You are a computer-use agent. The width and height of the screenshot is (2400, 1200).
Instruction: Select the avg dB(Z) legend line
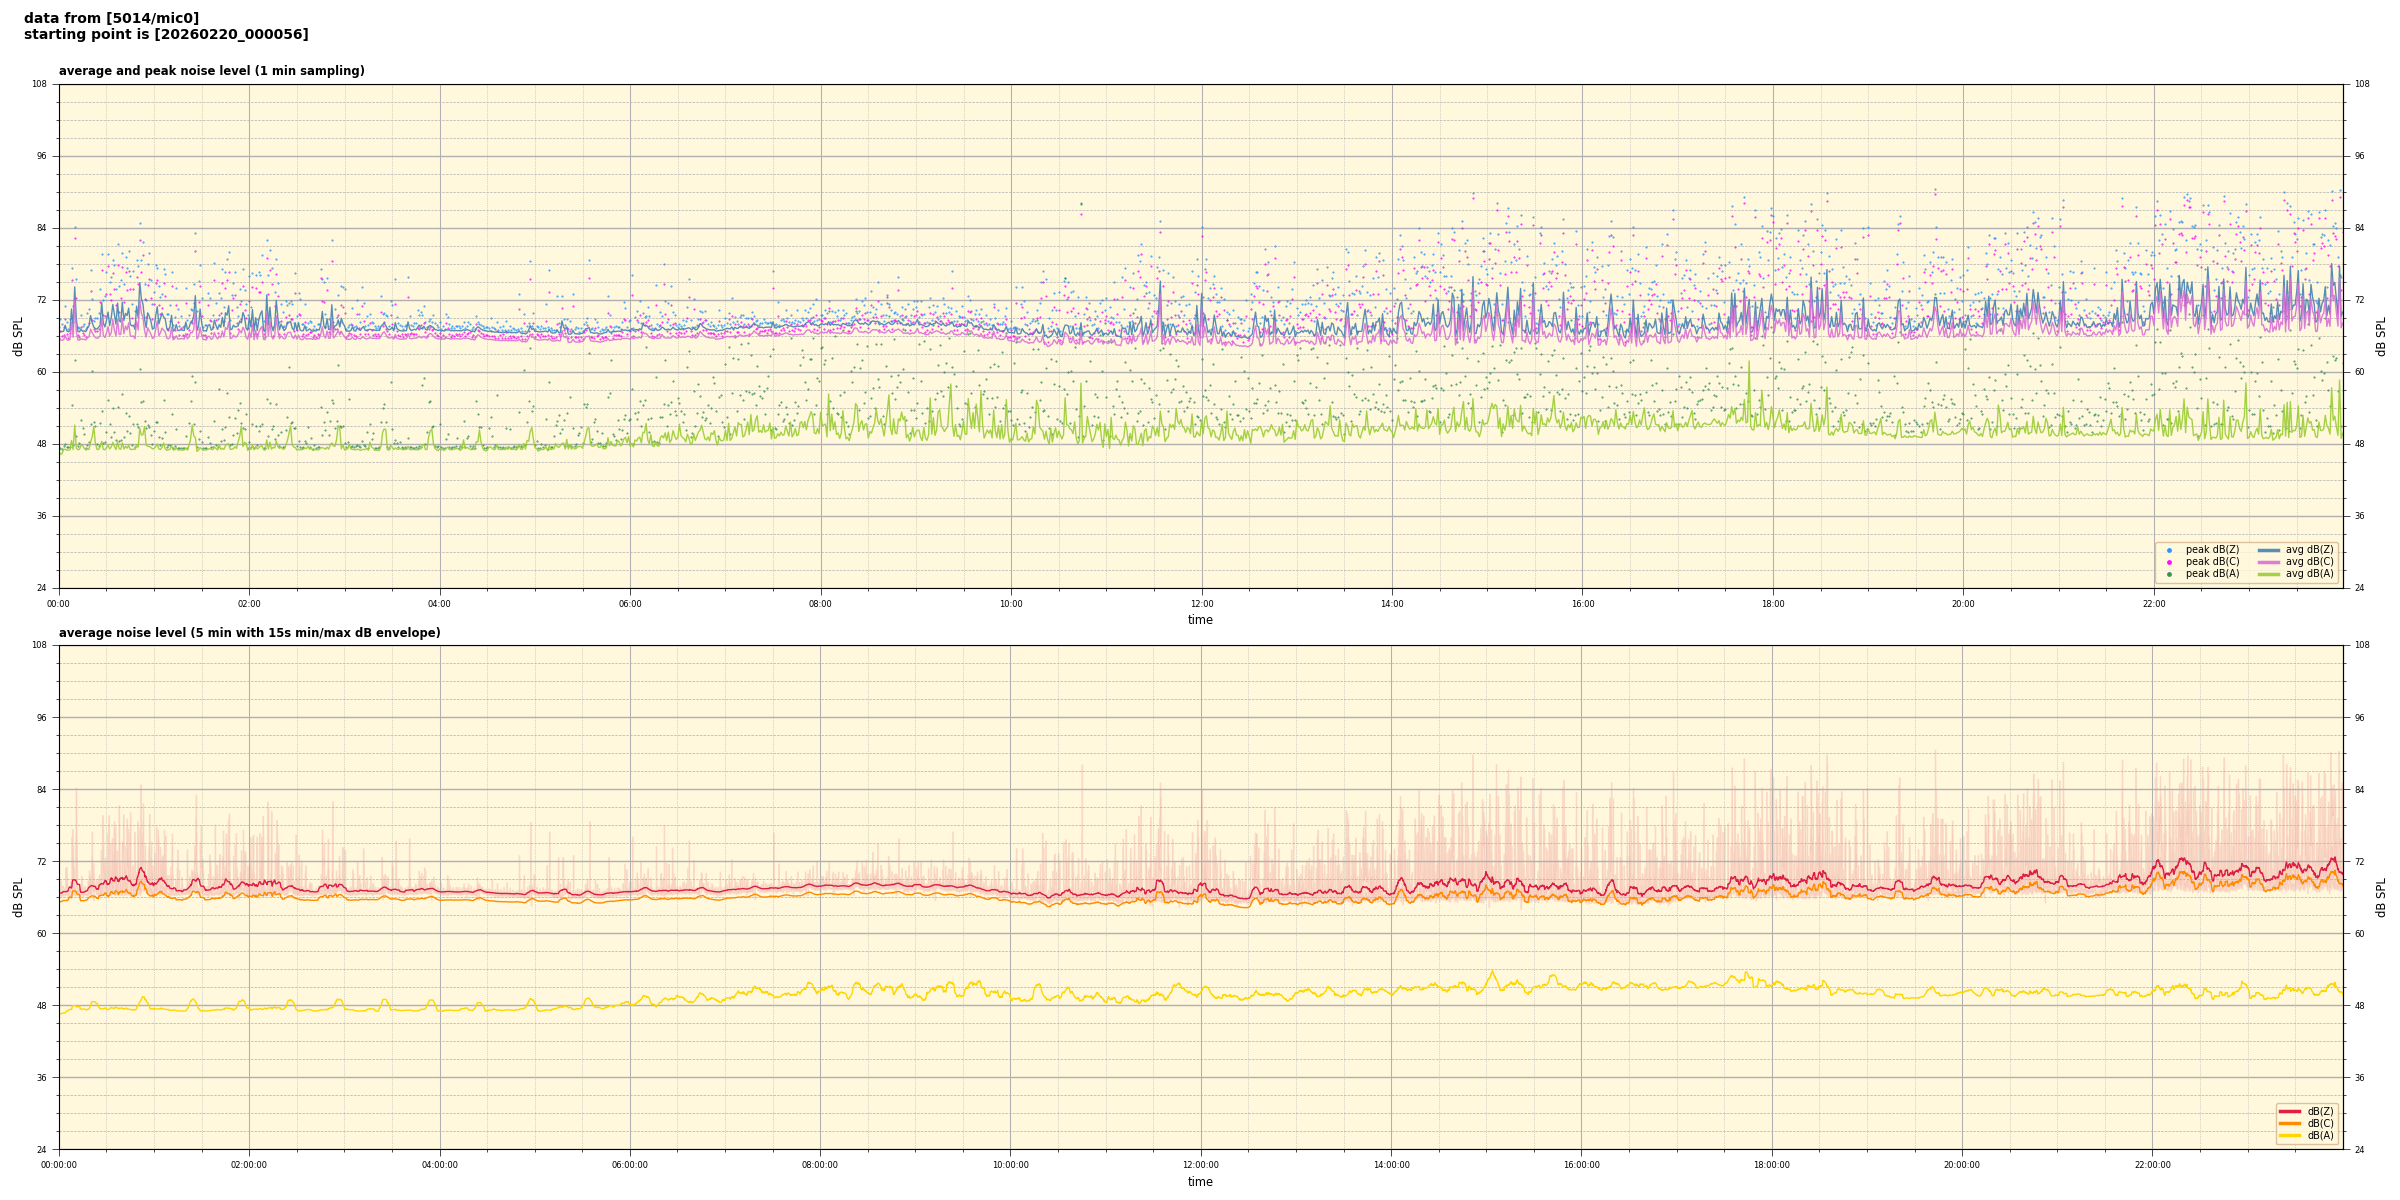click(2269, 550)
